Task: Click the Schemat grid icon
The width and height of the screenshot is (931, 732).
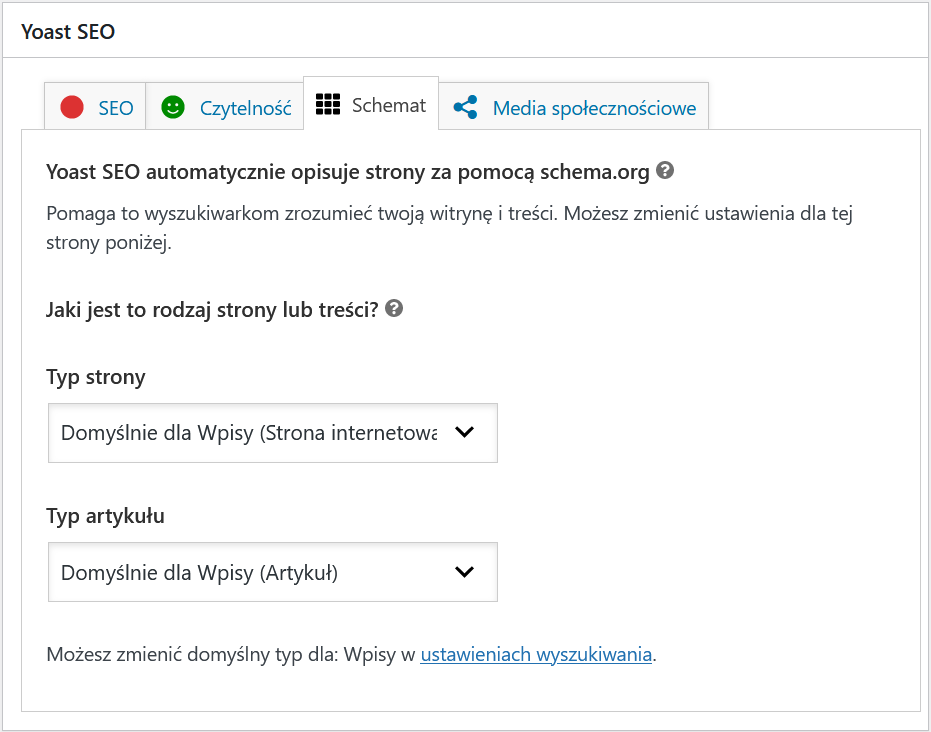Action: pyautogui.click(x=328, y=104)
